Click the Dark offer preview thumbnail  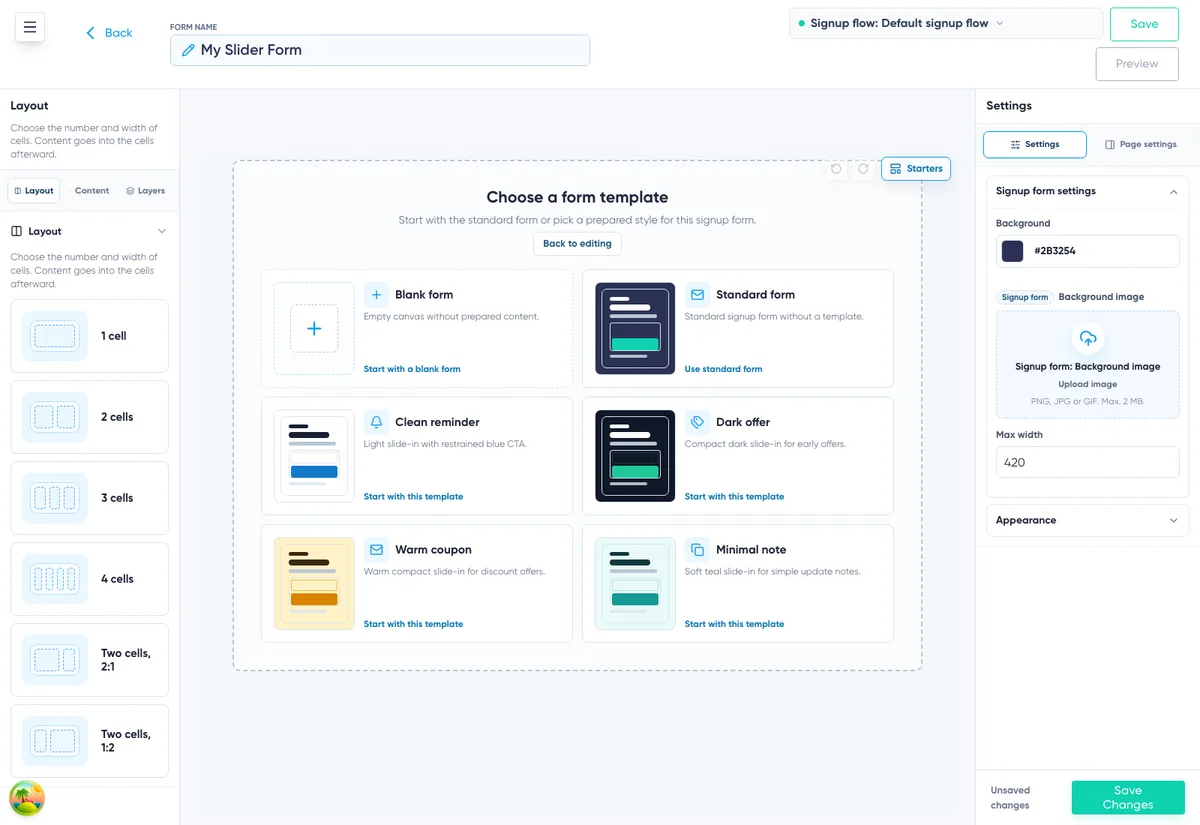[x=635, y=456]
